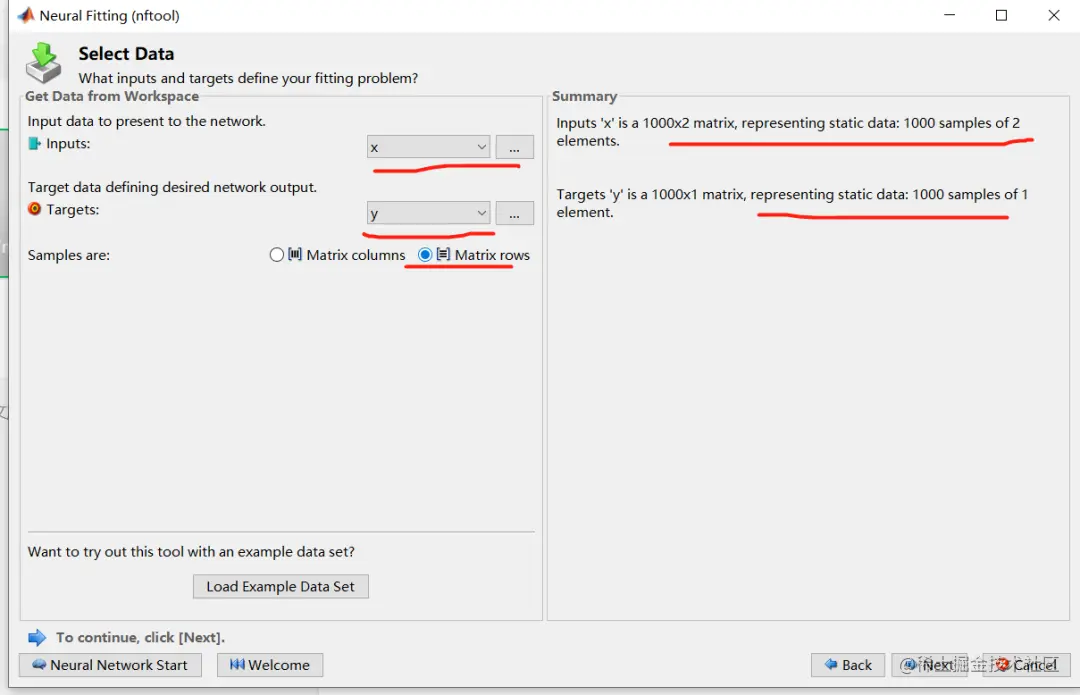Open the Targets dropdown showing y
The width and height of the screenshot is (1080, 695).
point(428,213)
